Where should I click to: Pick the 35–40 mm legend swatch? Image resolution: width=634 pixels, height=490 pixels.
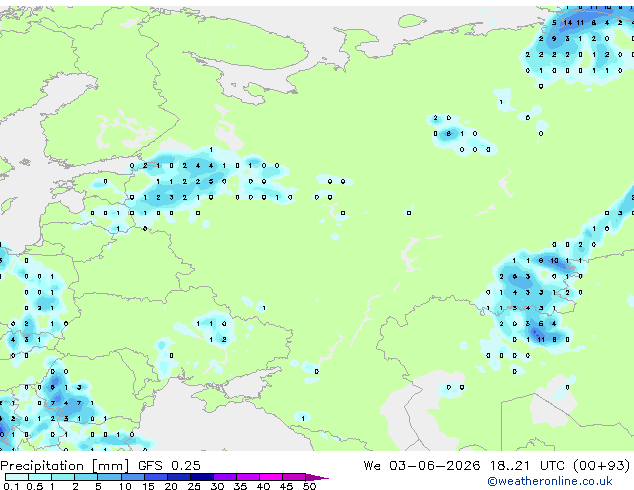point(247,477)
